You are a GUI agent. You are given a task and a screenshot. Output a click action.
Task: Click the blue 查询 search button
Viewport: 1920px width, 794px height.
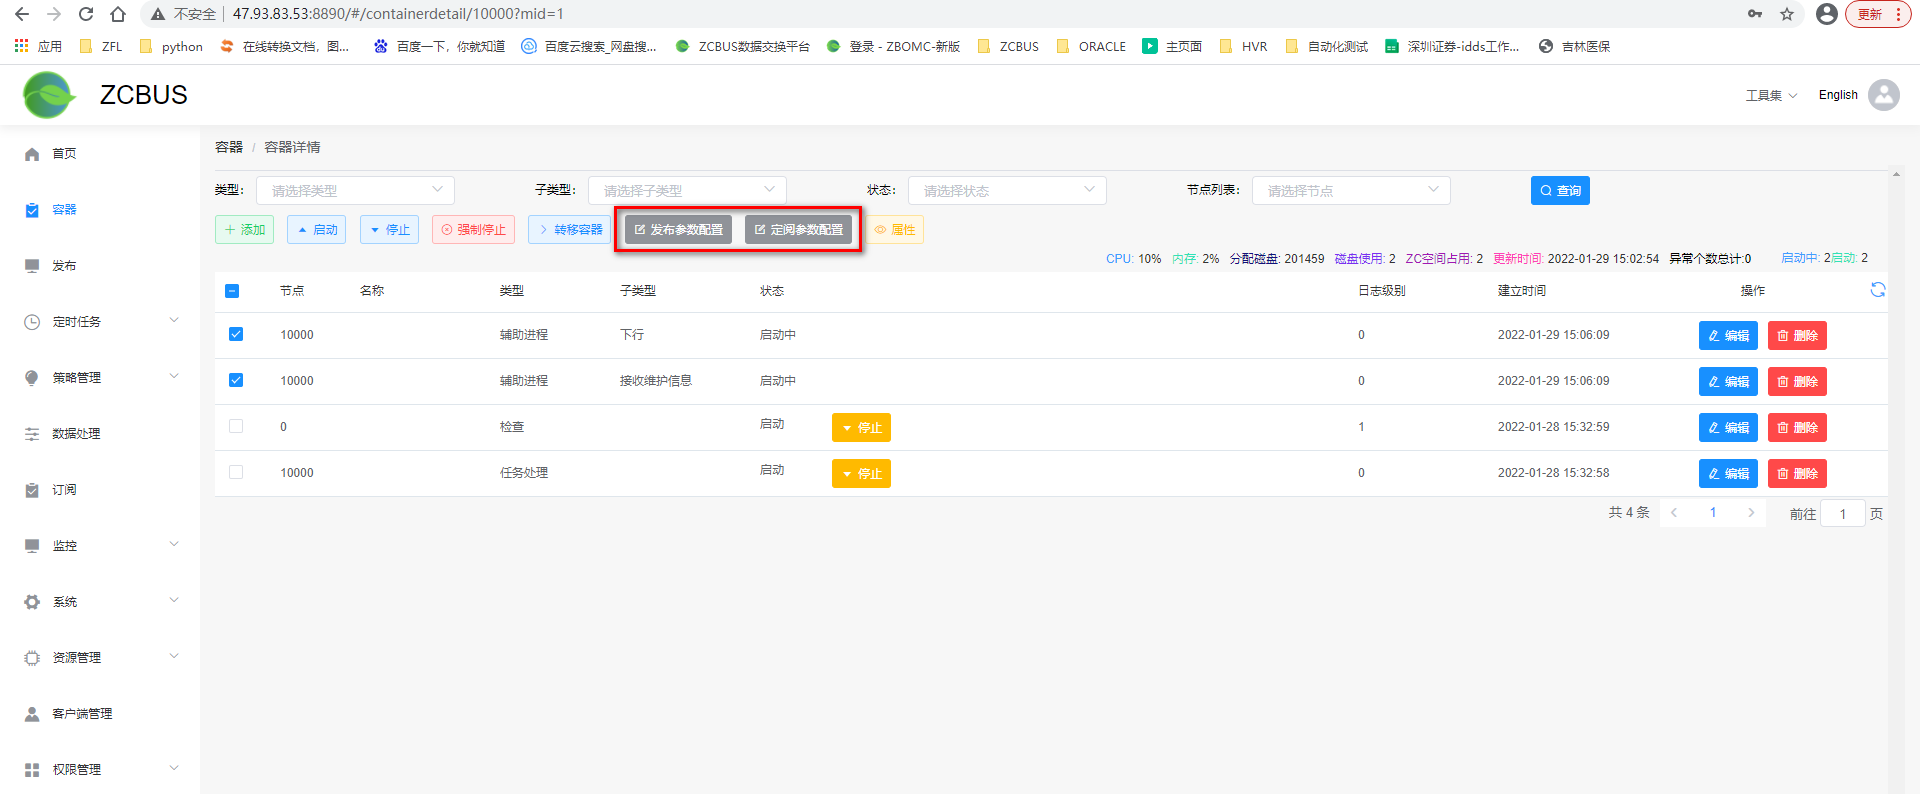pyautogui.click(x=1559, y=190)
